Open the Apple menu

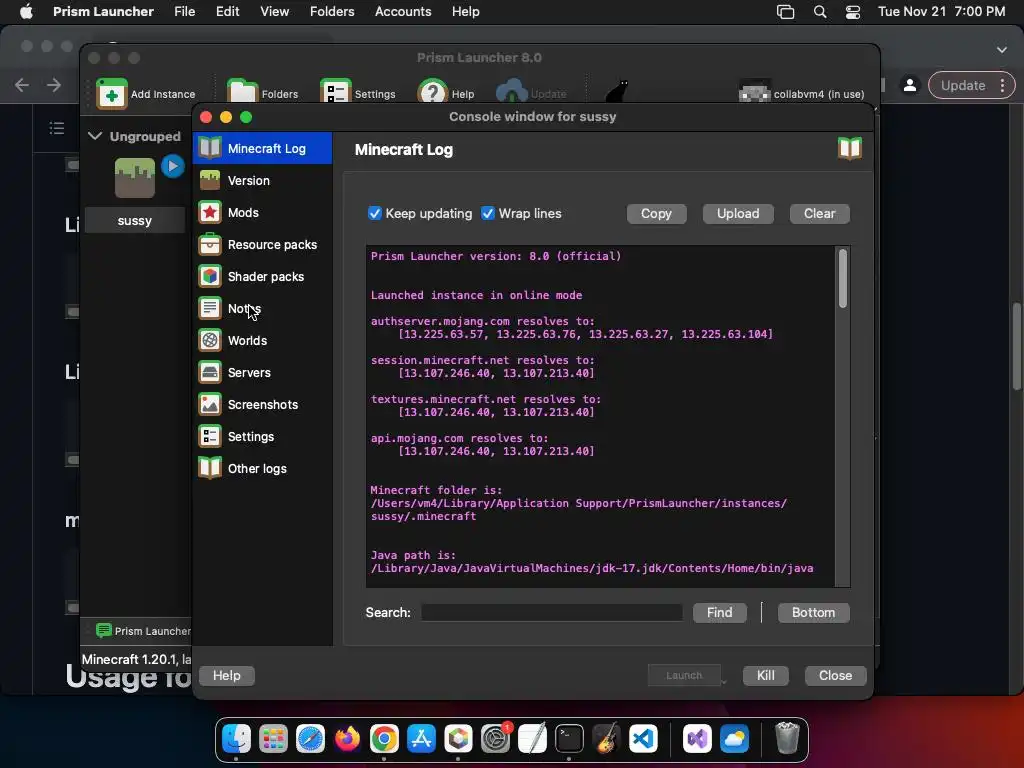[x=26, y=11]
